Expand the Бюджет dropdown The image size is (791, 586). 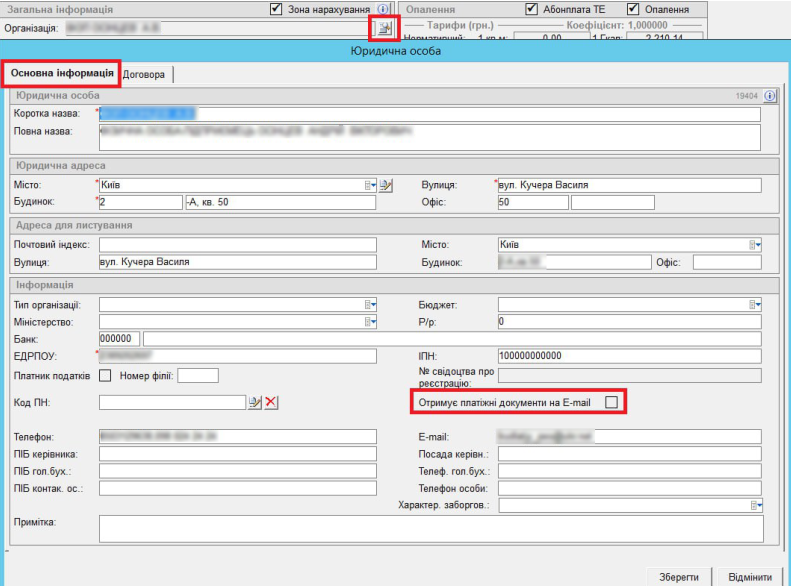[755, 304]
